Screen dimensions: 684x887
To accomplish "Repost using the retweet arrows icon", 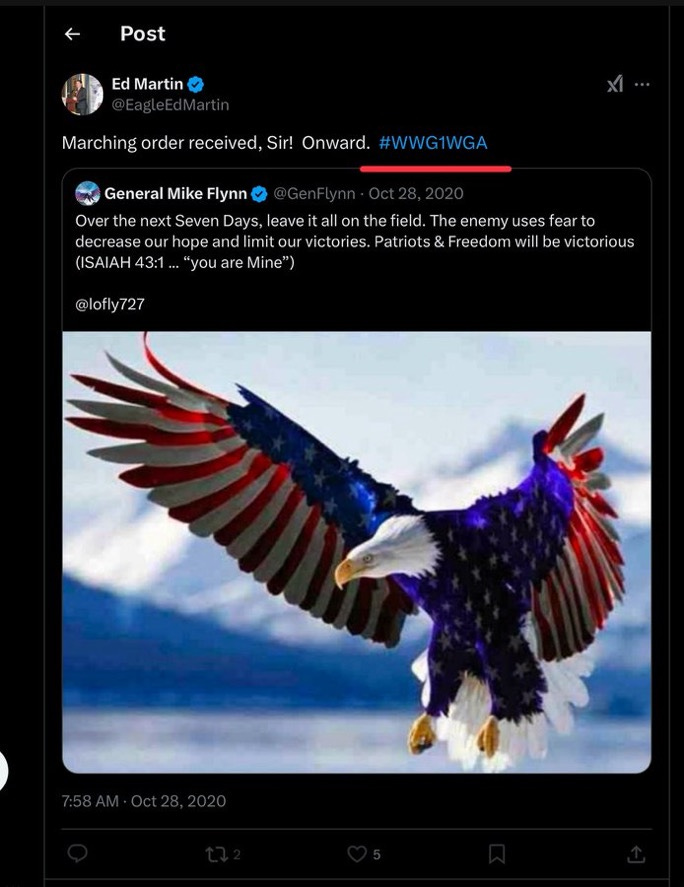I will (216, 854).
